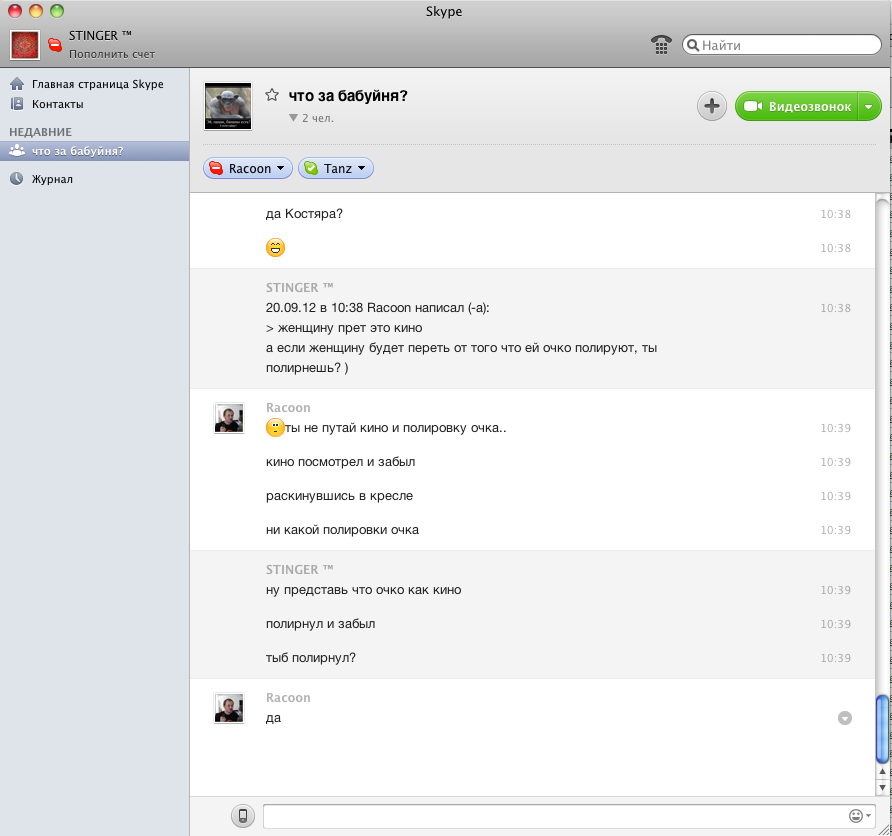
Task: Click the yellow minimize window button
Action: 36,11
